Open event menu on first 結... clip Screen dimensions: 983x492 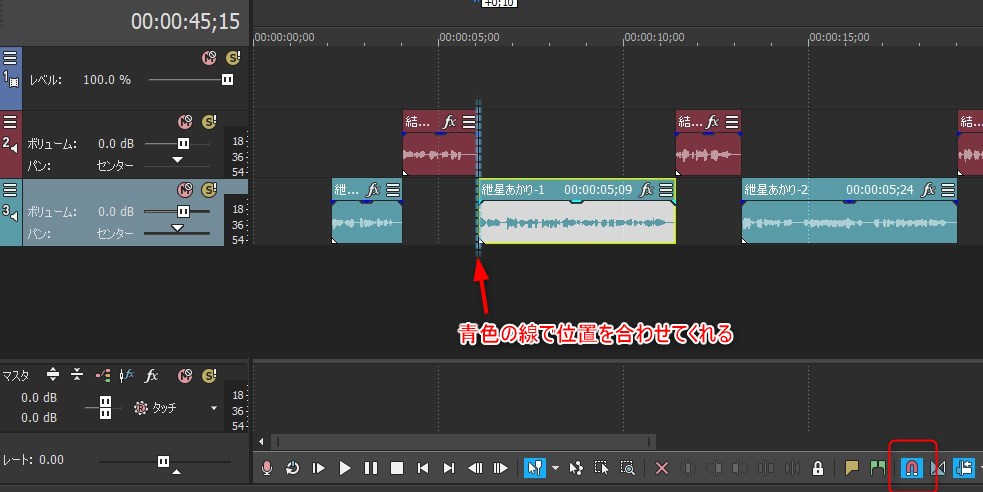pos(469,122)
